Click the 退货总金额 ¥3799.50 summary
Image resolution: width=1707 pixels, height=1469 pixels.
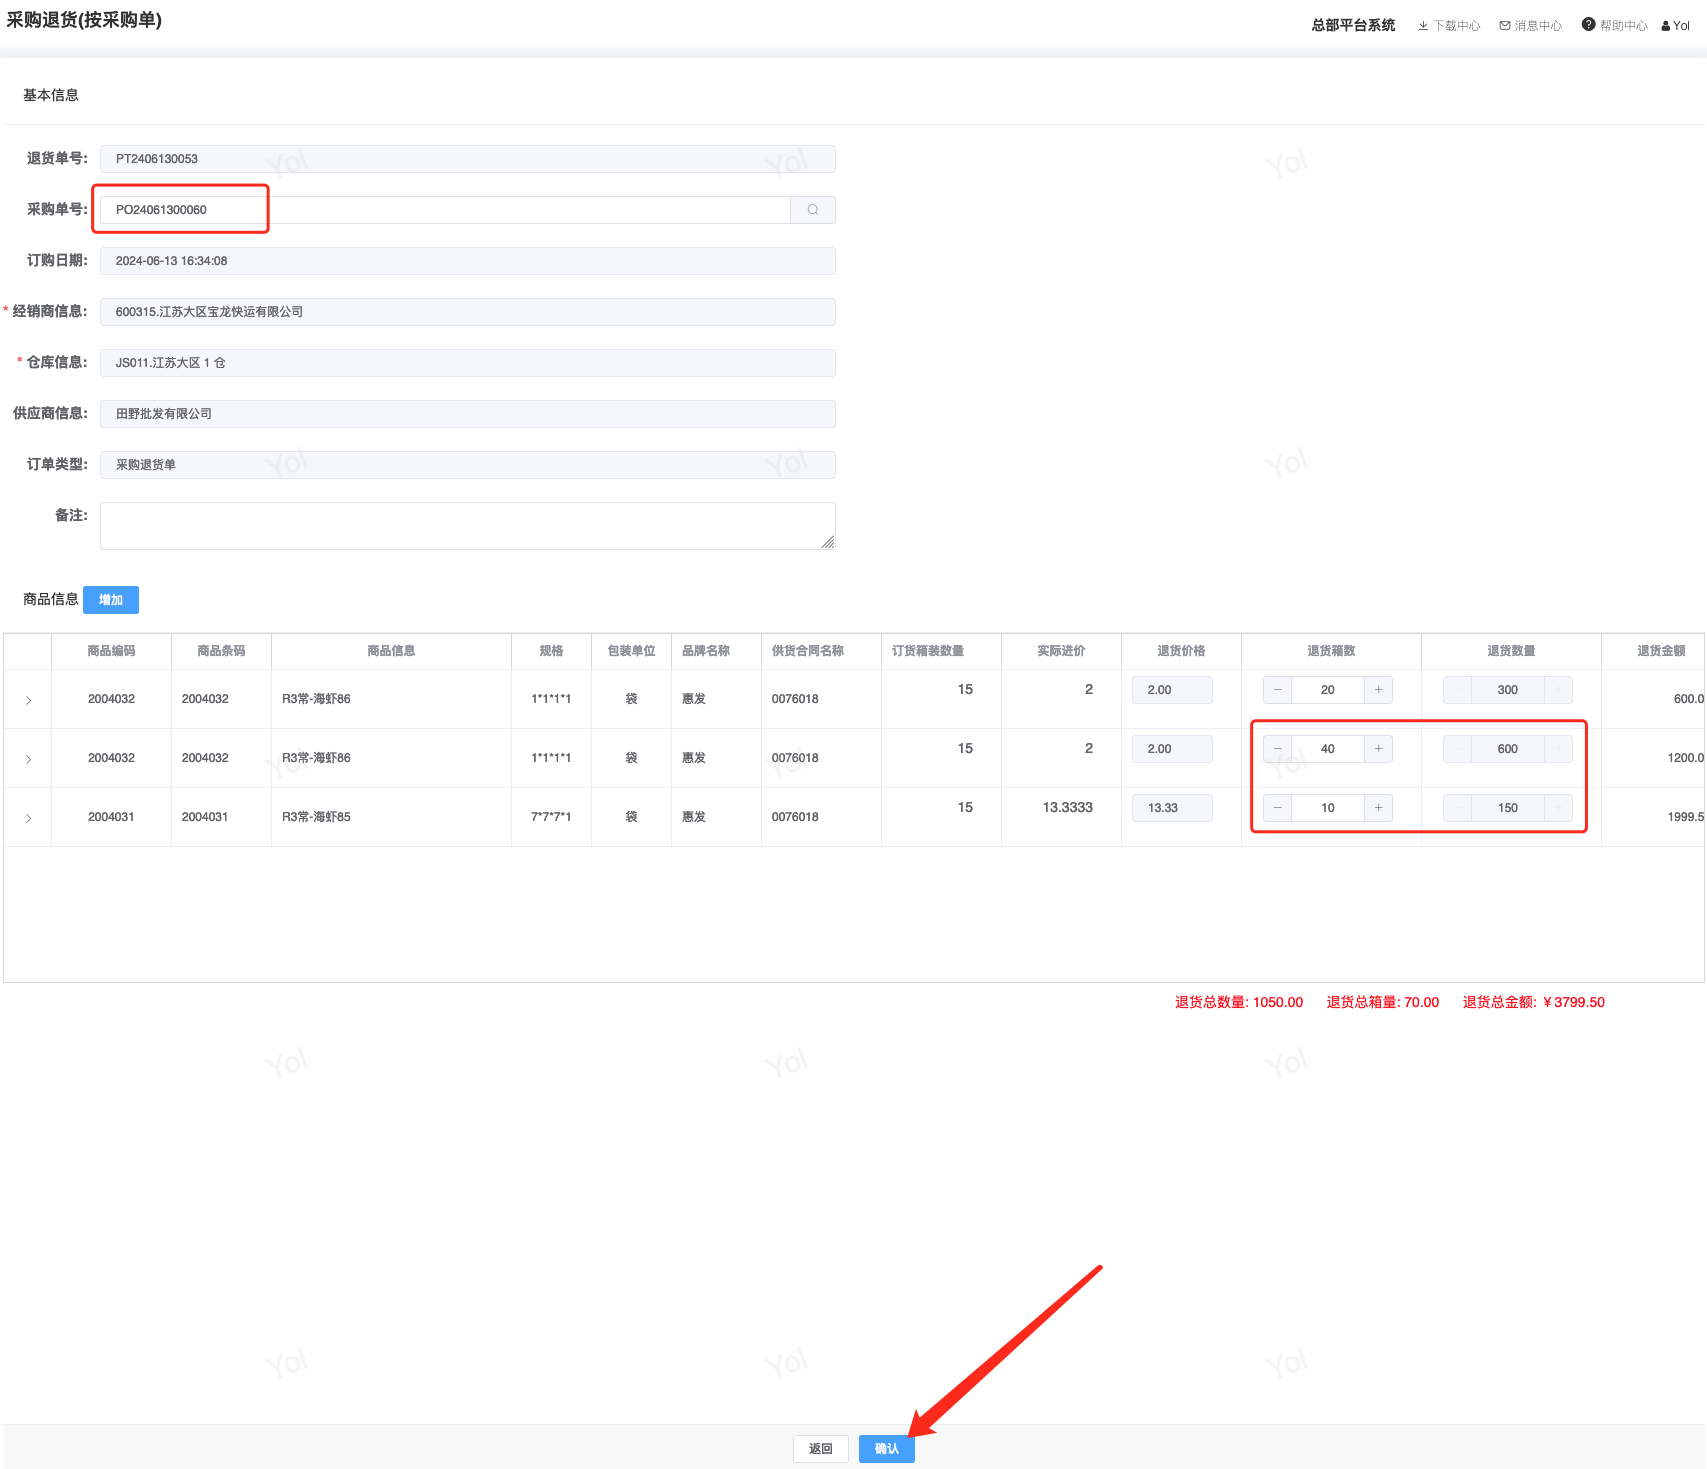[x=1534, y=1002]
